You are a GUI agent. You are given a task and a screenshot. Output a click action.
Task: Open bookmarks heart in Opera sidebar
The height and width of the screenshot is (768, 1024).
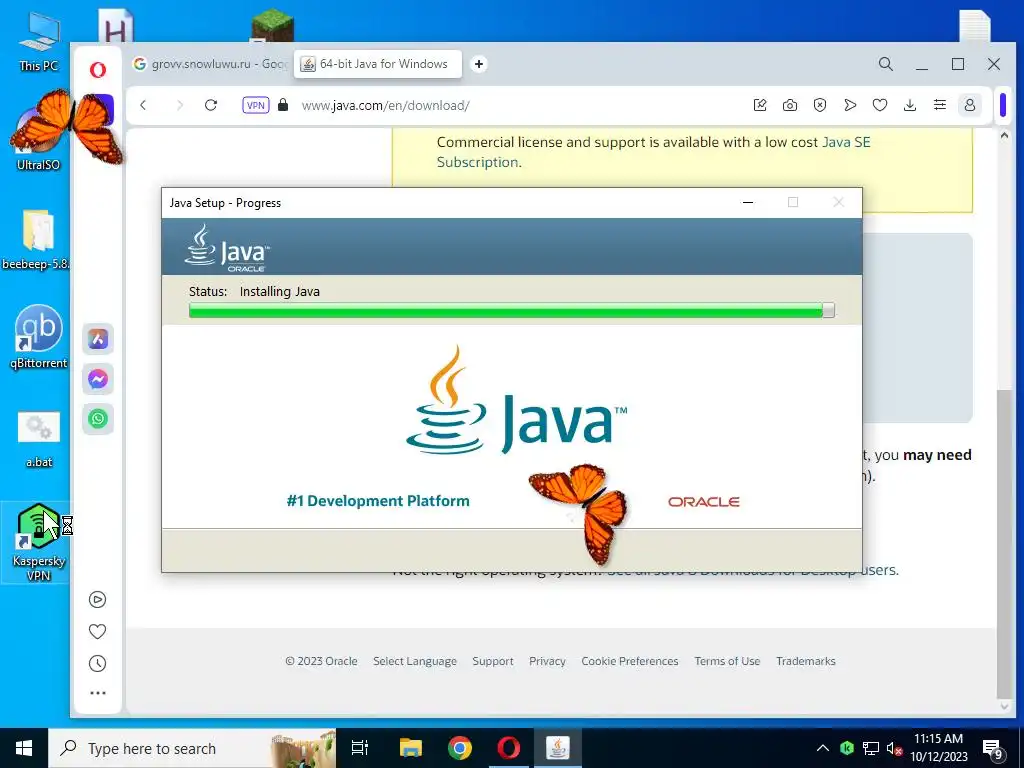97,632
